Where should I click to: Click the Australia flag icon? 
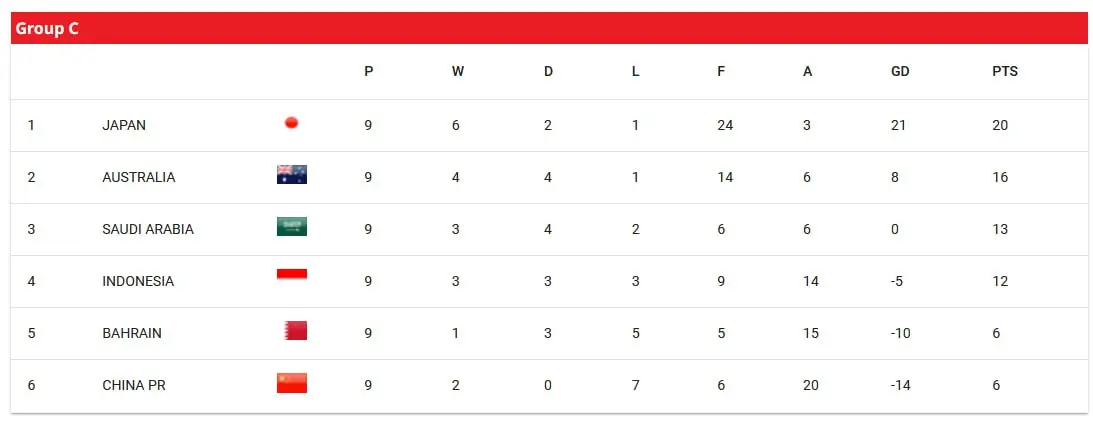click(291, 174)
